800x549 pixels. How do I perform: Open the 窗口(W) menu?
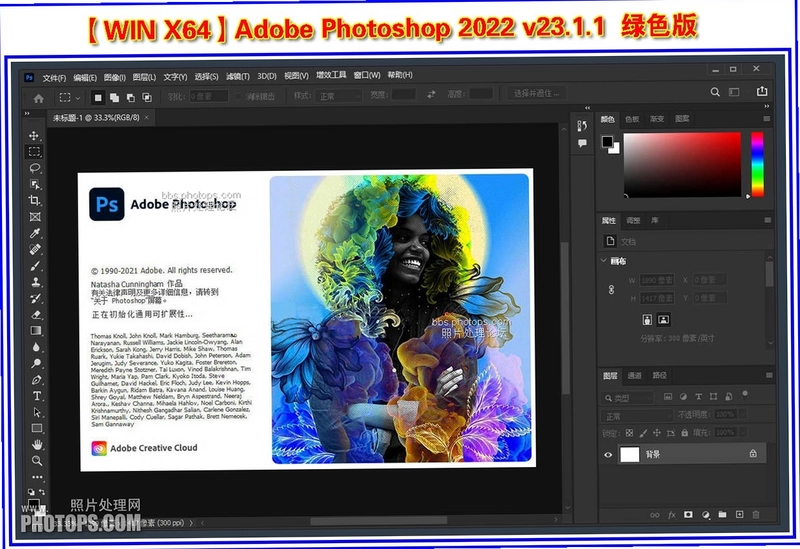pos(367,75)
